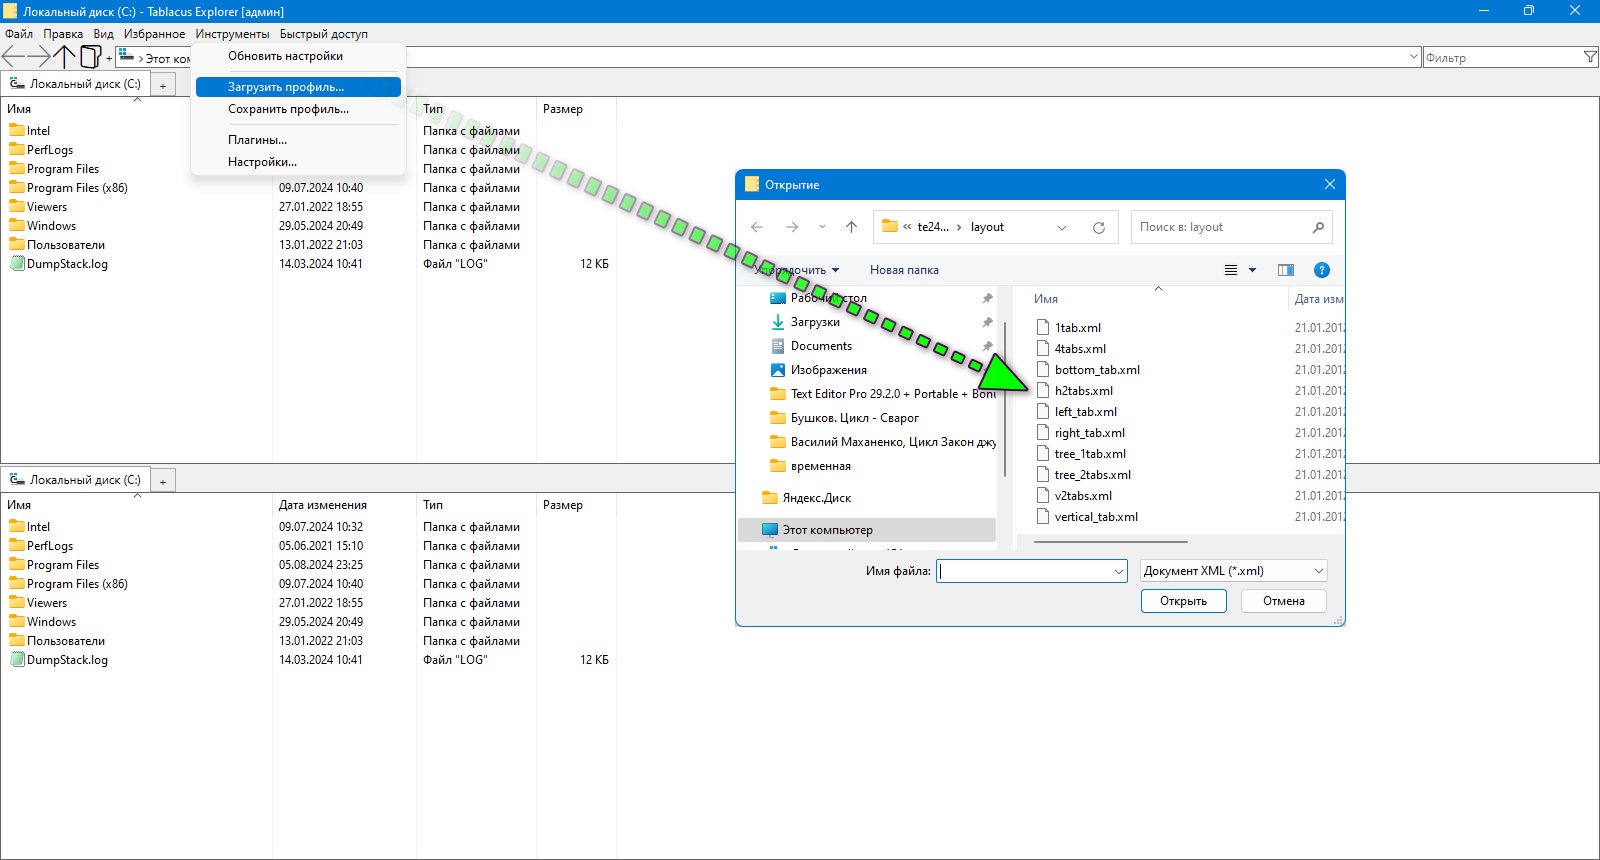Select DumpStack.log in lower pane
This screenshot has width=1600, height=860.
(x=67, y=660)
